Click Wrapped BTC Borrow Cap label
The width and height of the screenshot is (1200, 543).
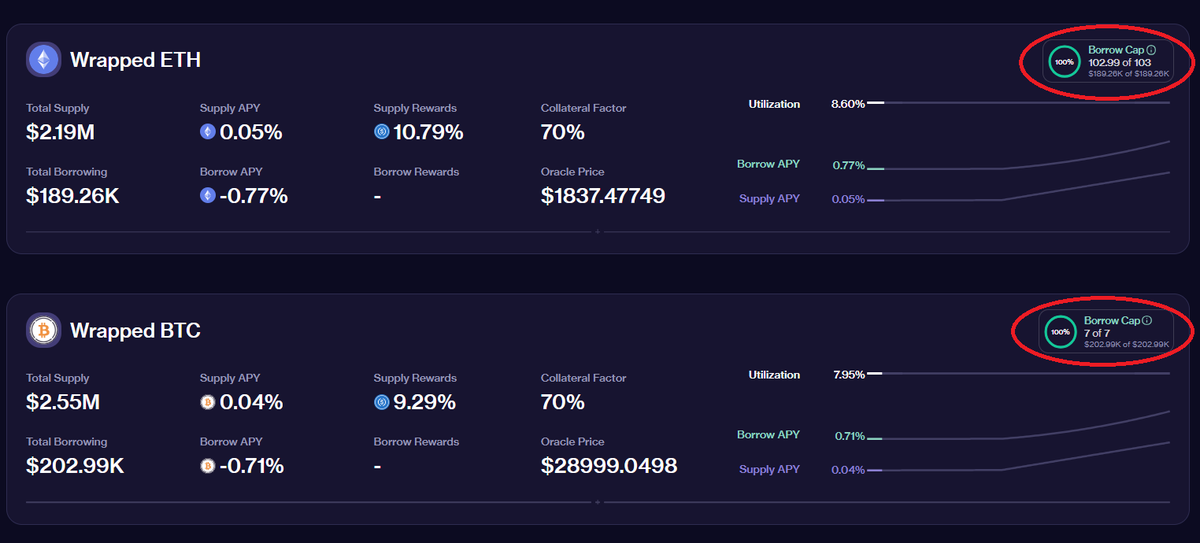[x=1111, y=320]
